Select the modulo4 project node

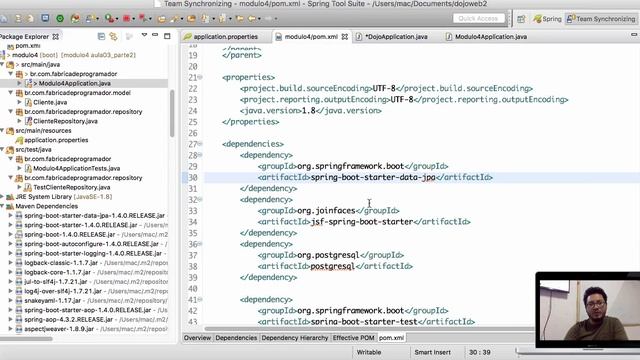24,55
